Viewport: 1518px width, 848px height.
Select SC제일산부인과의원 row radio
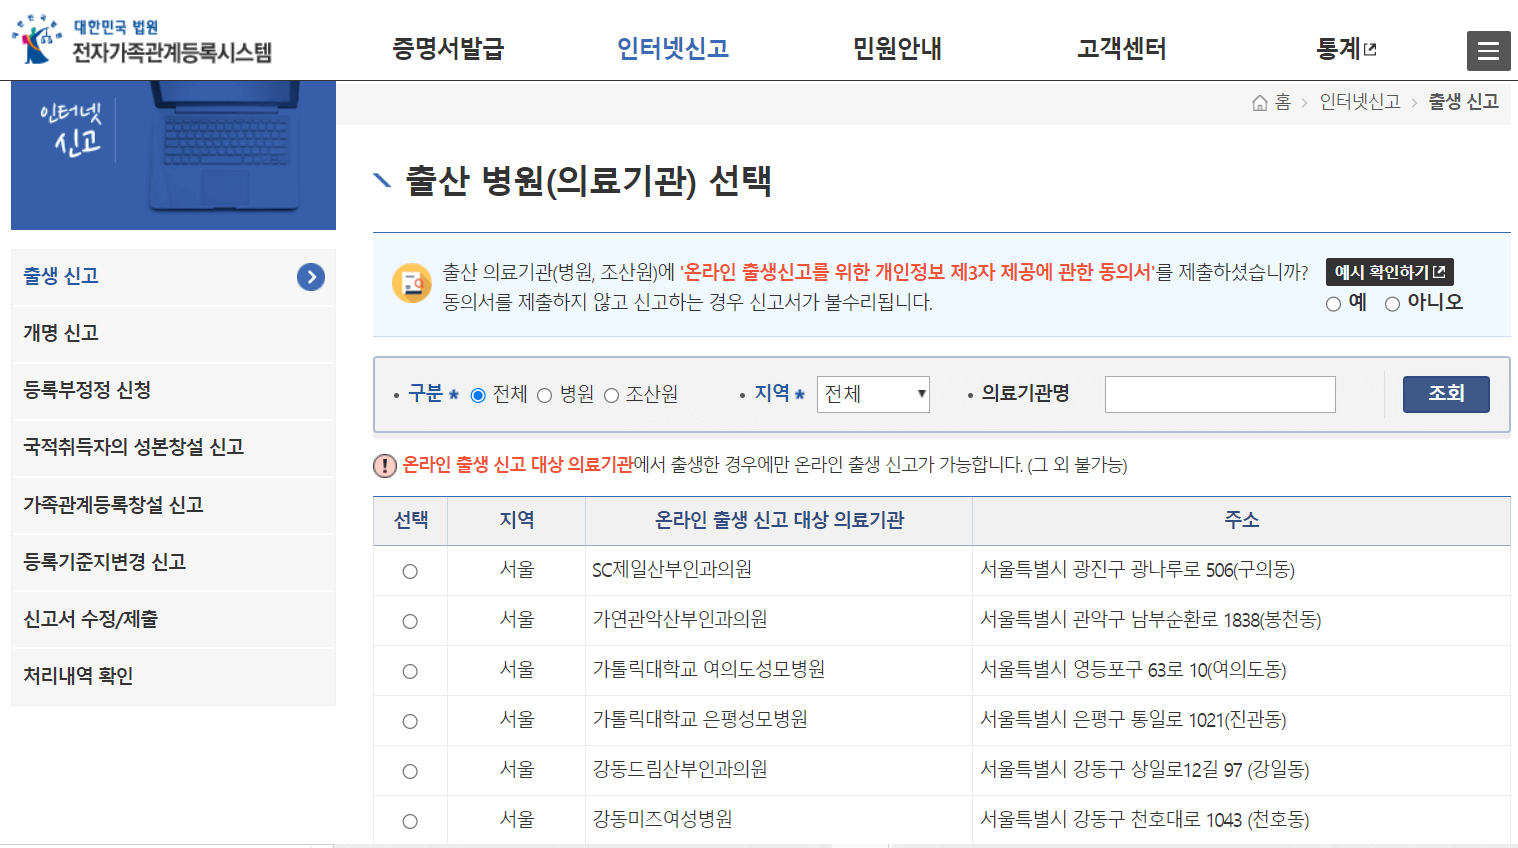click(410, 572)
